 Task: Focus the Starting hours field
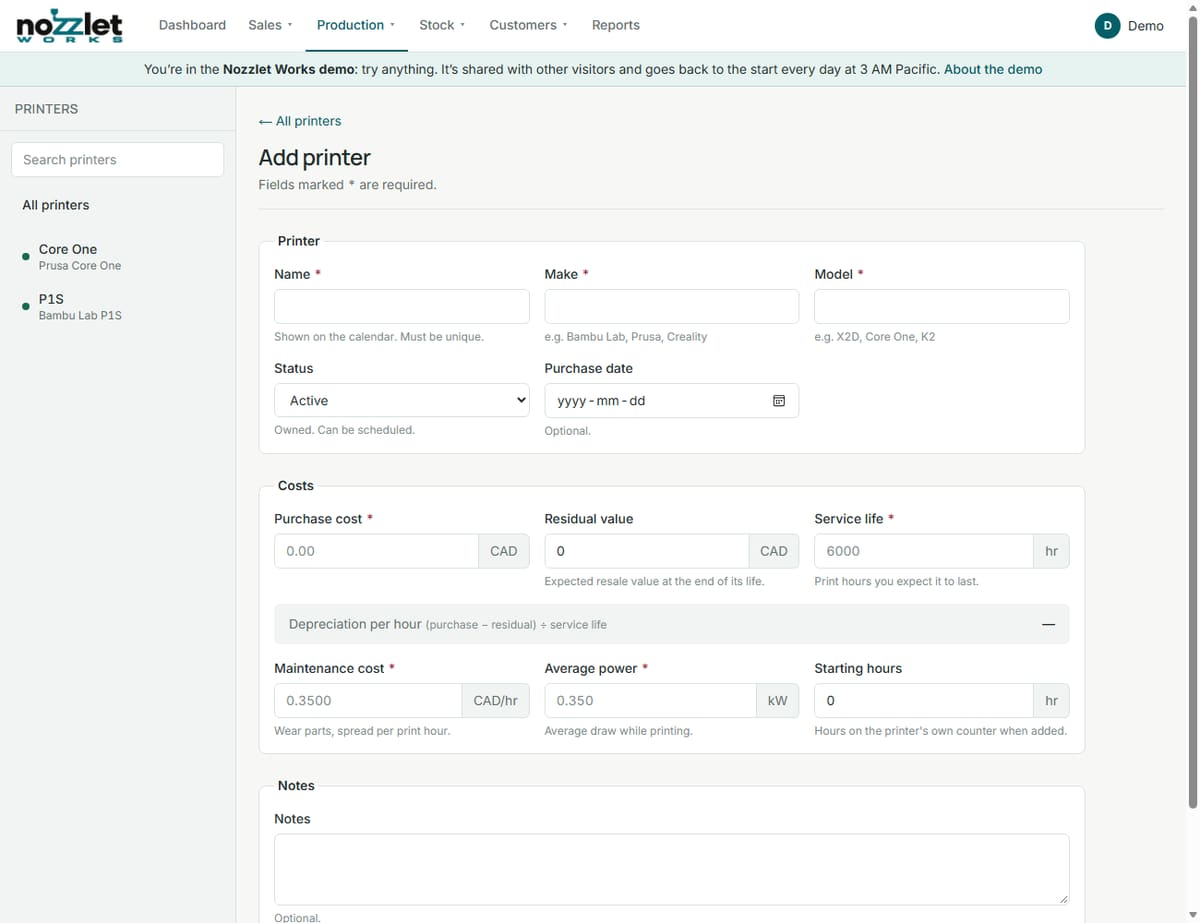[x=923, y=701]
